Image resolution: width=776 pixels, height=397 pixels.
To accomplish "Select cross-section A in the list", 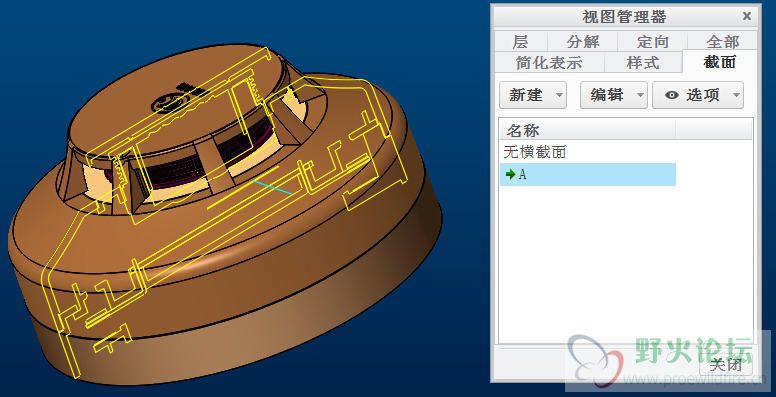I will (x=588, y=174).
